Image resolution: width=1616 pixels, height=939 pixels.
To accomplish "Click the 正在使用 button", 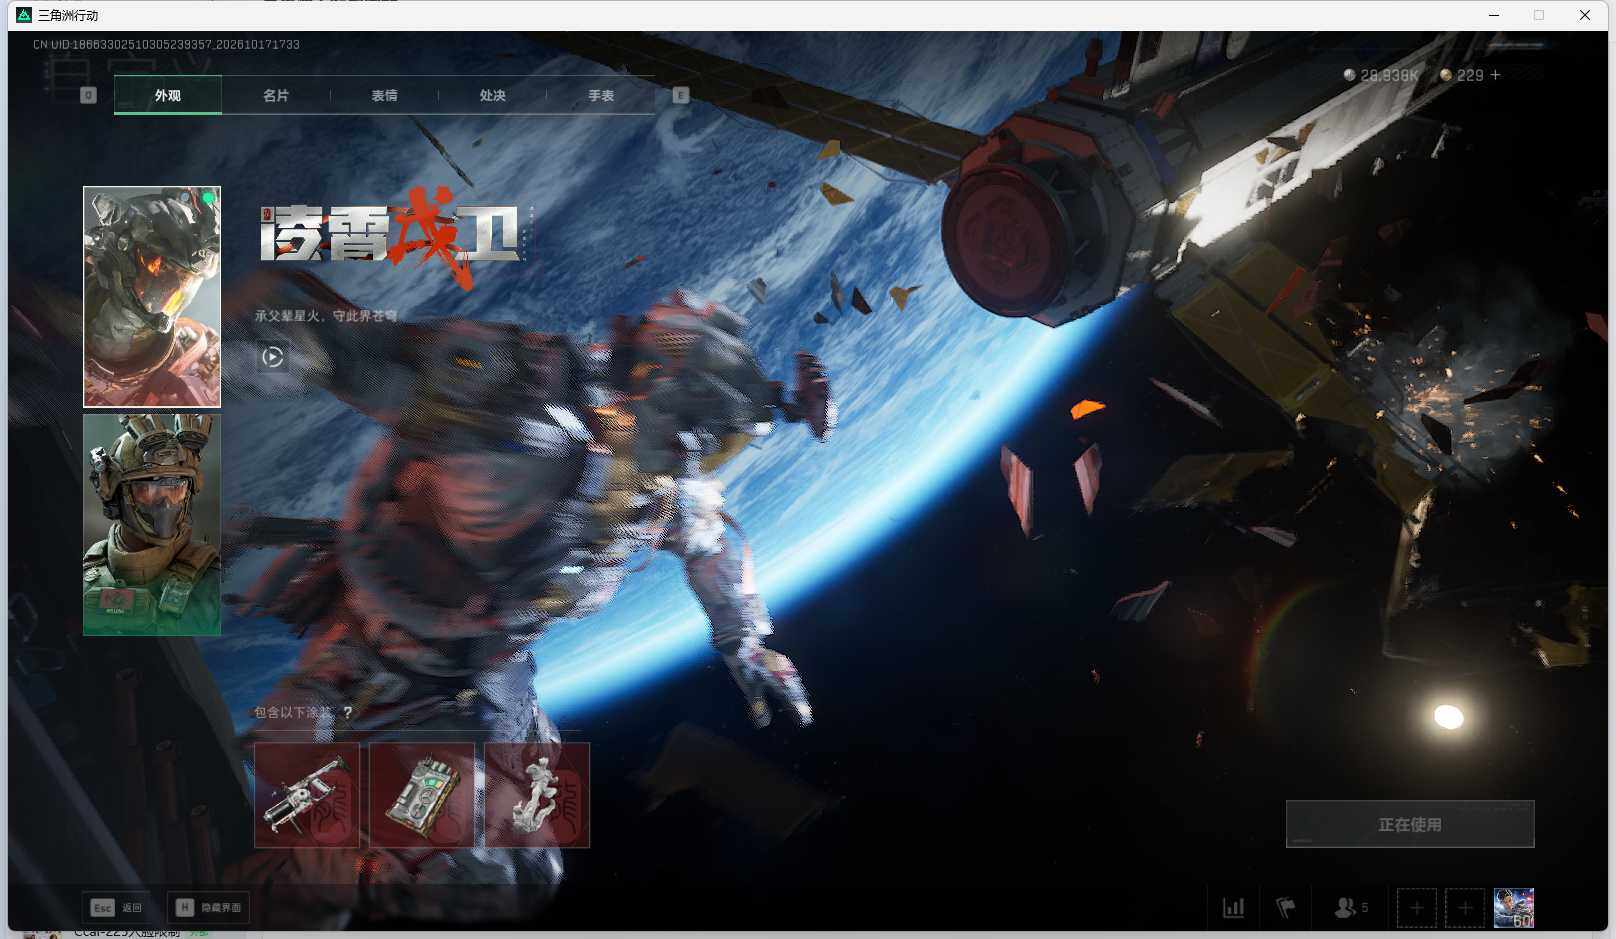I will coord(1410,824).
